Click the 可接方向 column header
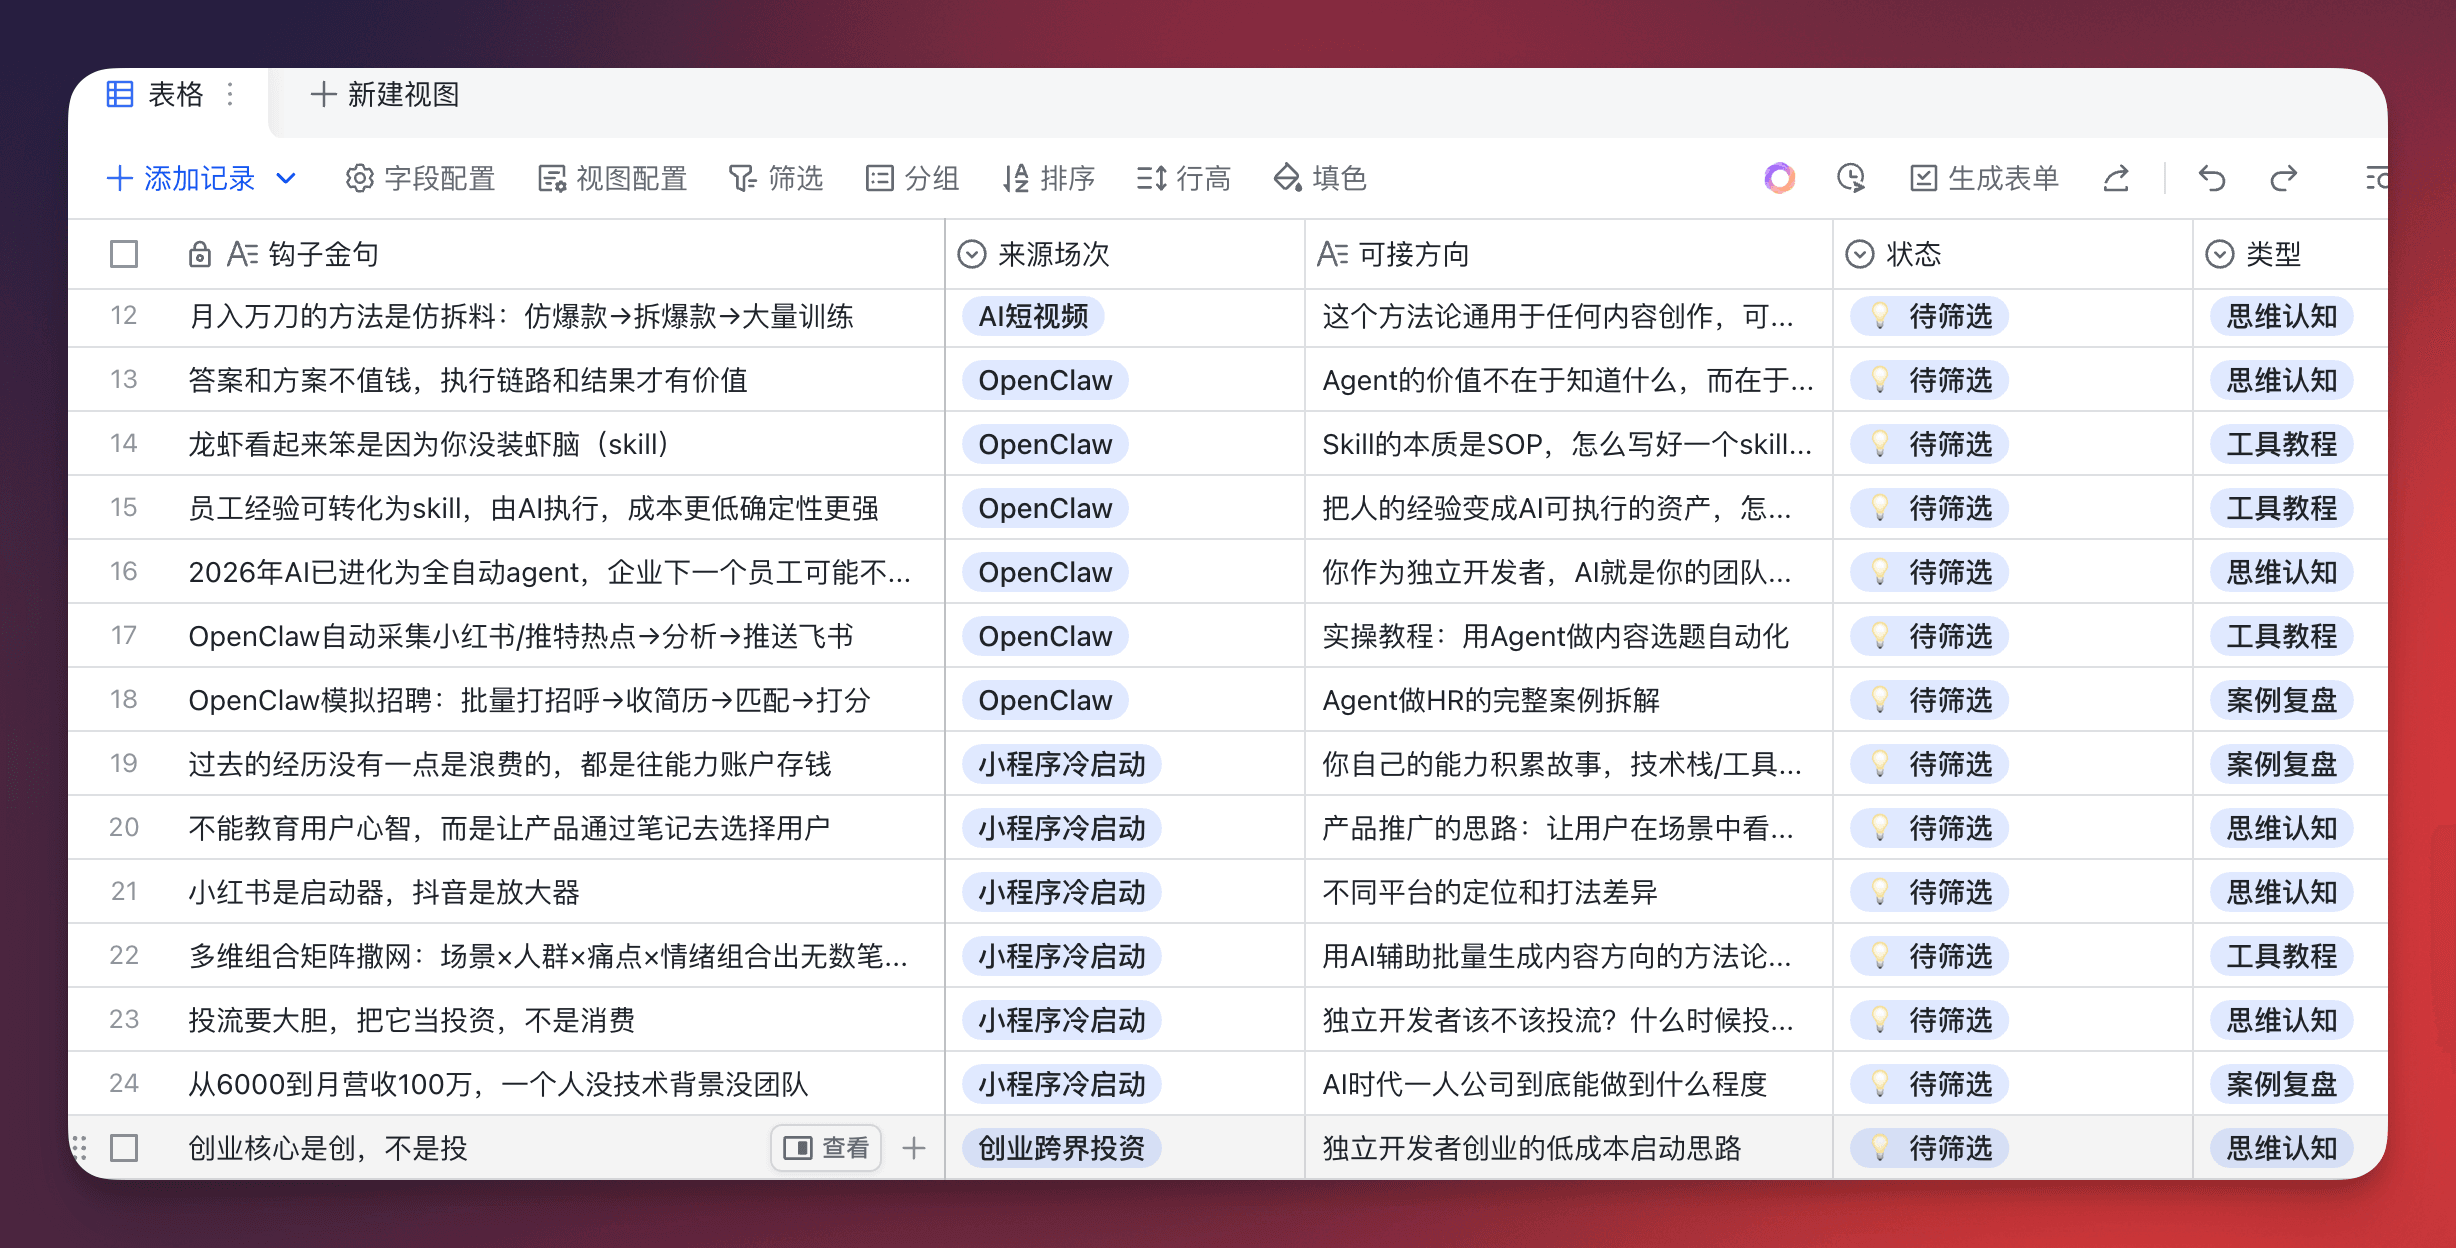This screenshot has height=1248, width=2456. click(x=1568, y=254)
